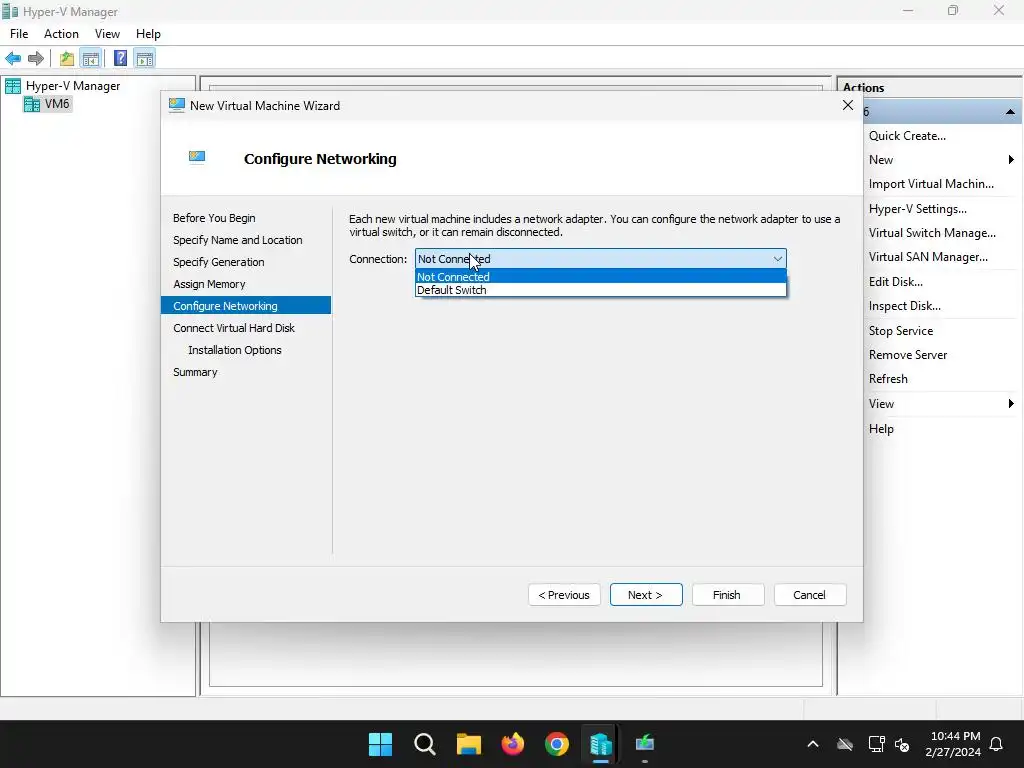This screenshot has width=1024, height=768.
Task: Open notifications bell icon
Action: tap(997, 744)
